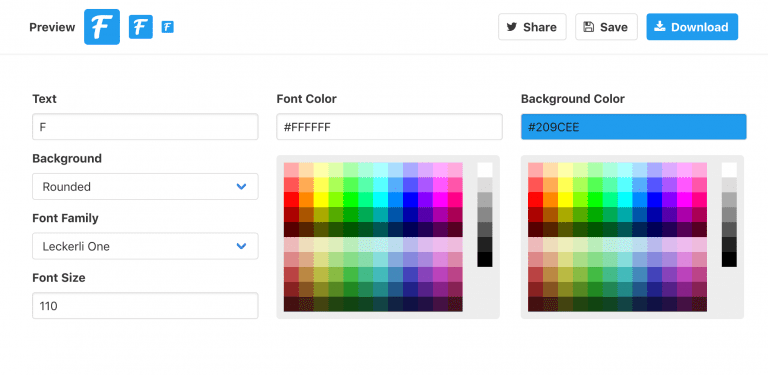Open the Background shape dropdown
Image resolution: width=768 pixels, height=375 pixels.
(145, 187)
